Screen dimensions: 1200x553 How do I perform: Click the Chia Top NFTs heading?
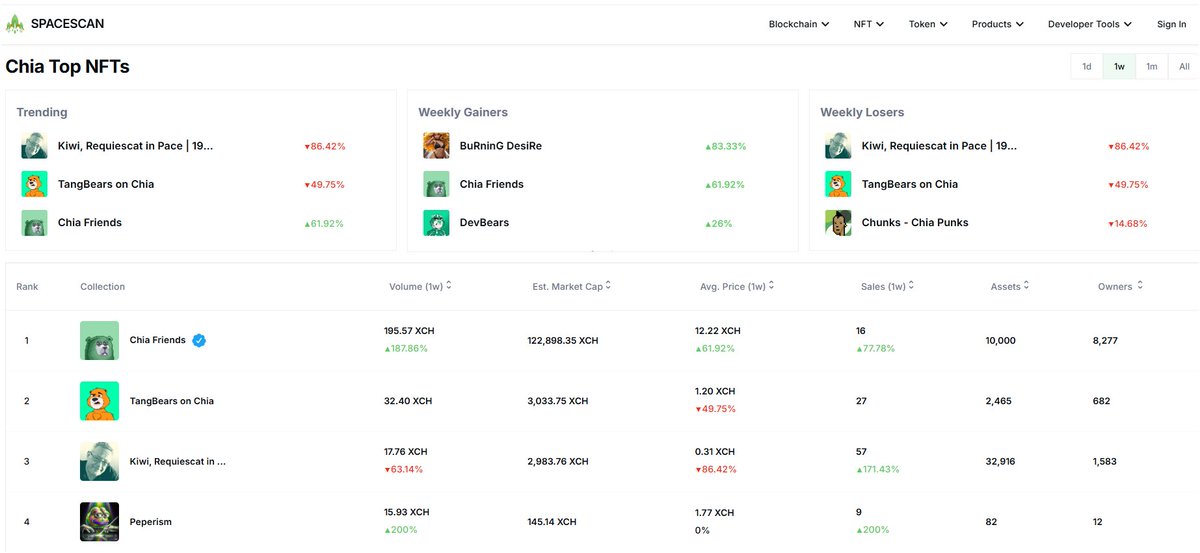(x=68, y=67)
